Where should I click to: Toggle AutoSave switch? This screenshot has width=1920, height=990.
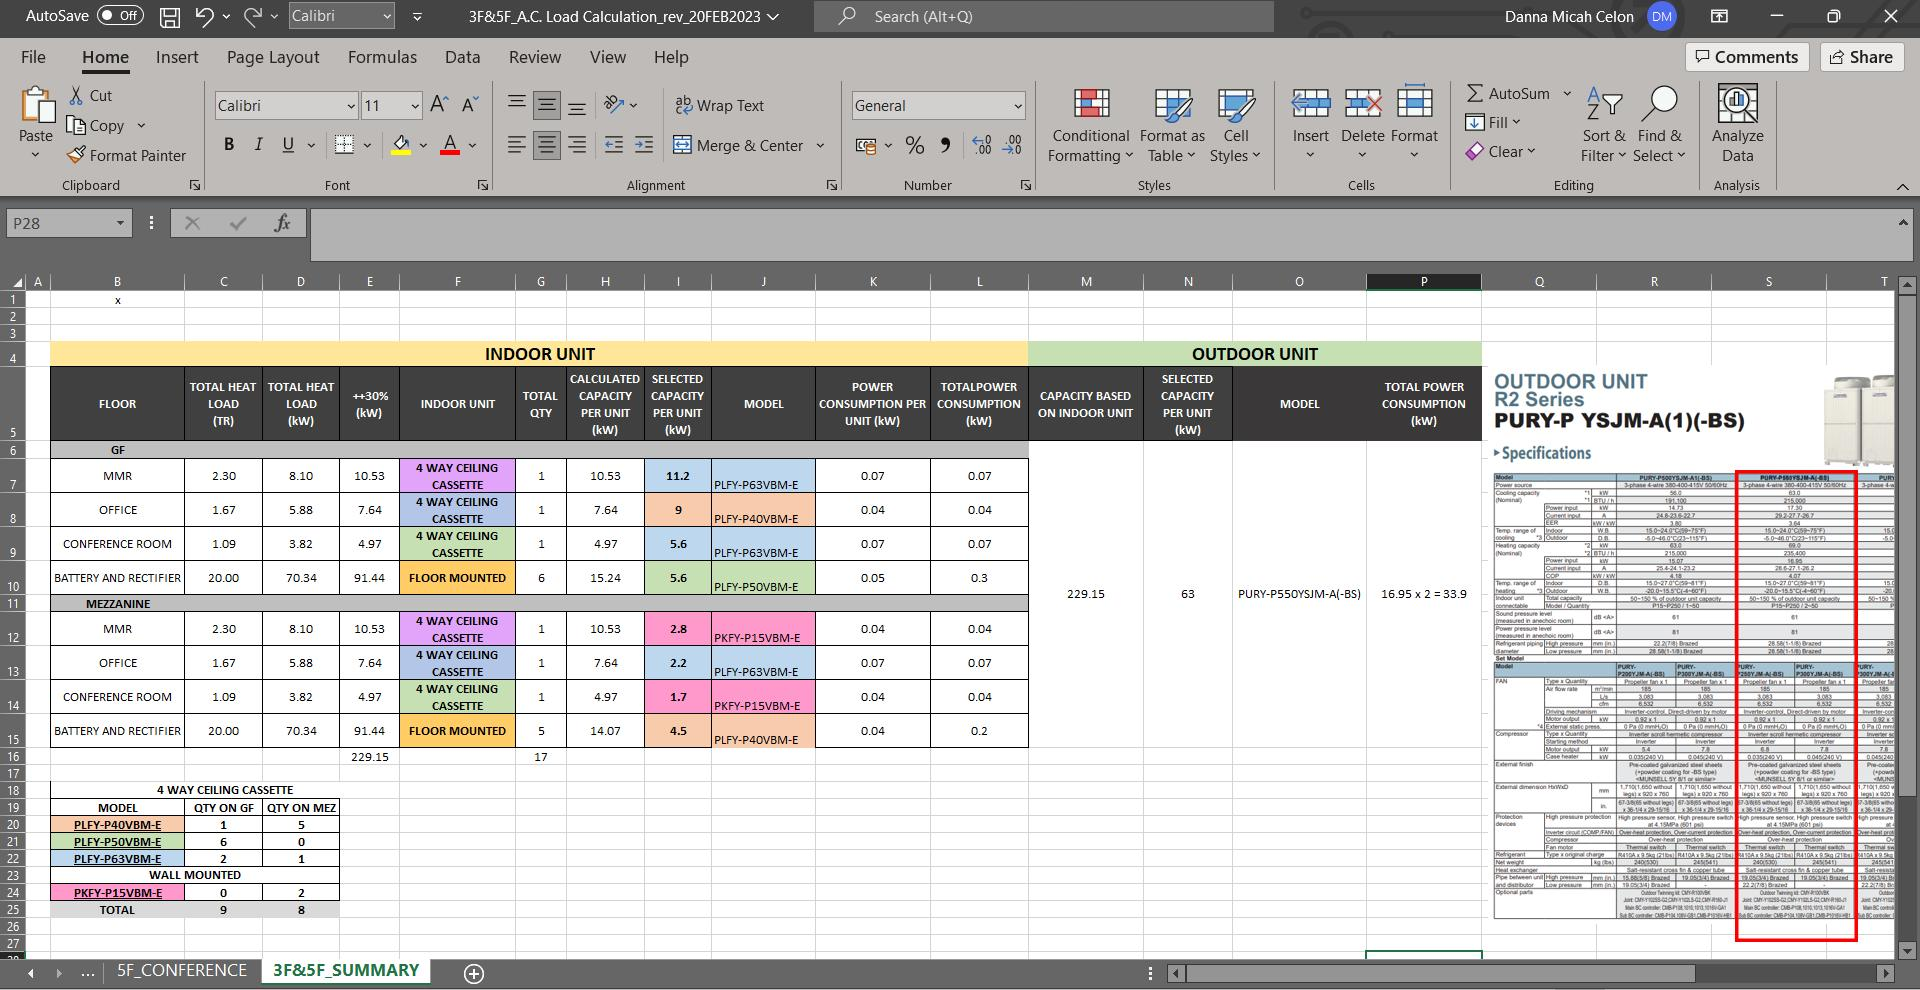point(120,16)
